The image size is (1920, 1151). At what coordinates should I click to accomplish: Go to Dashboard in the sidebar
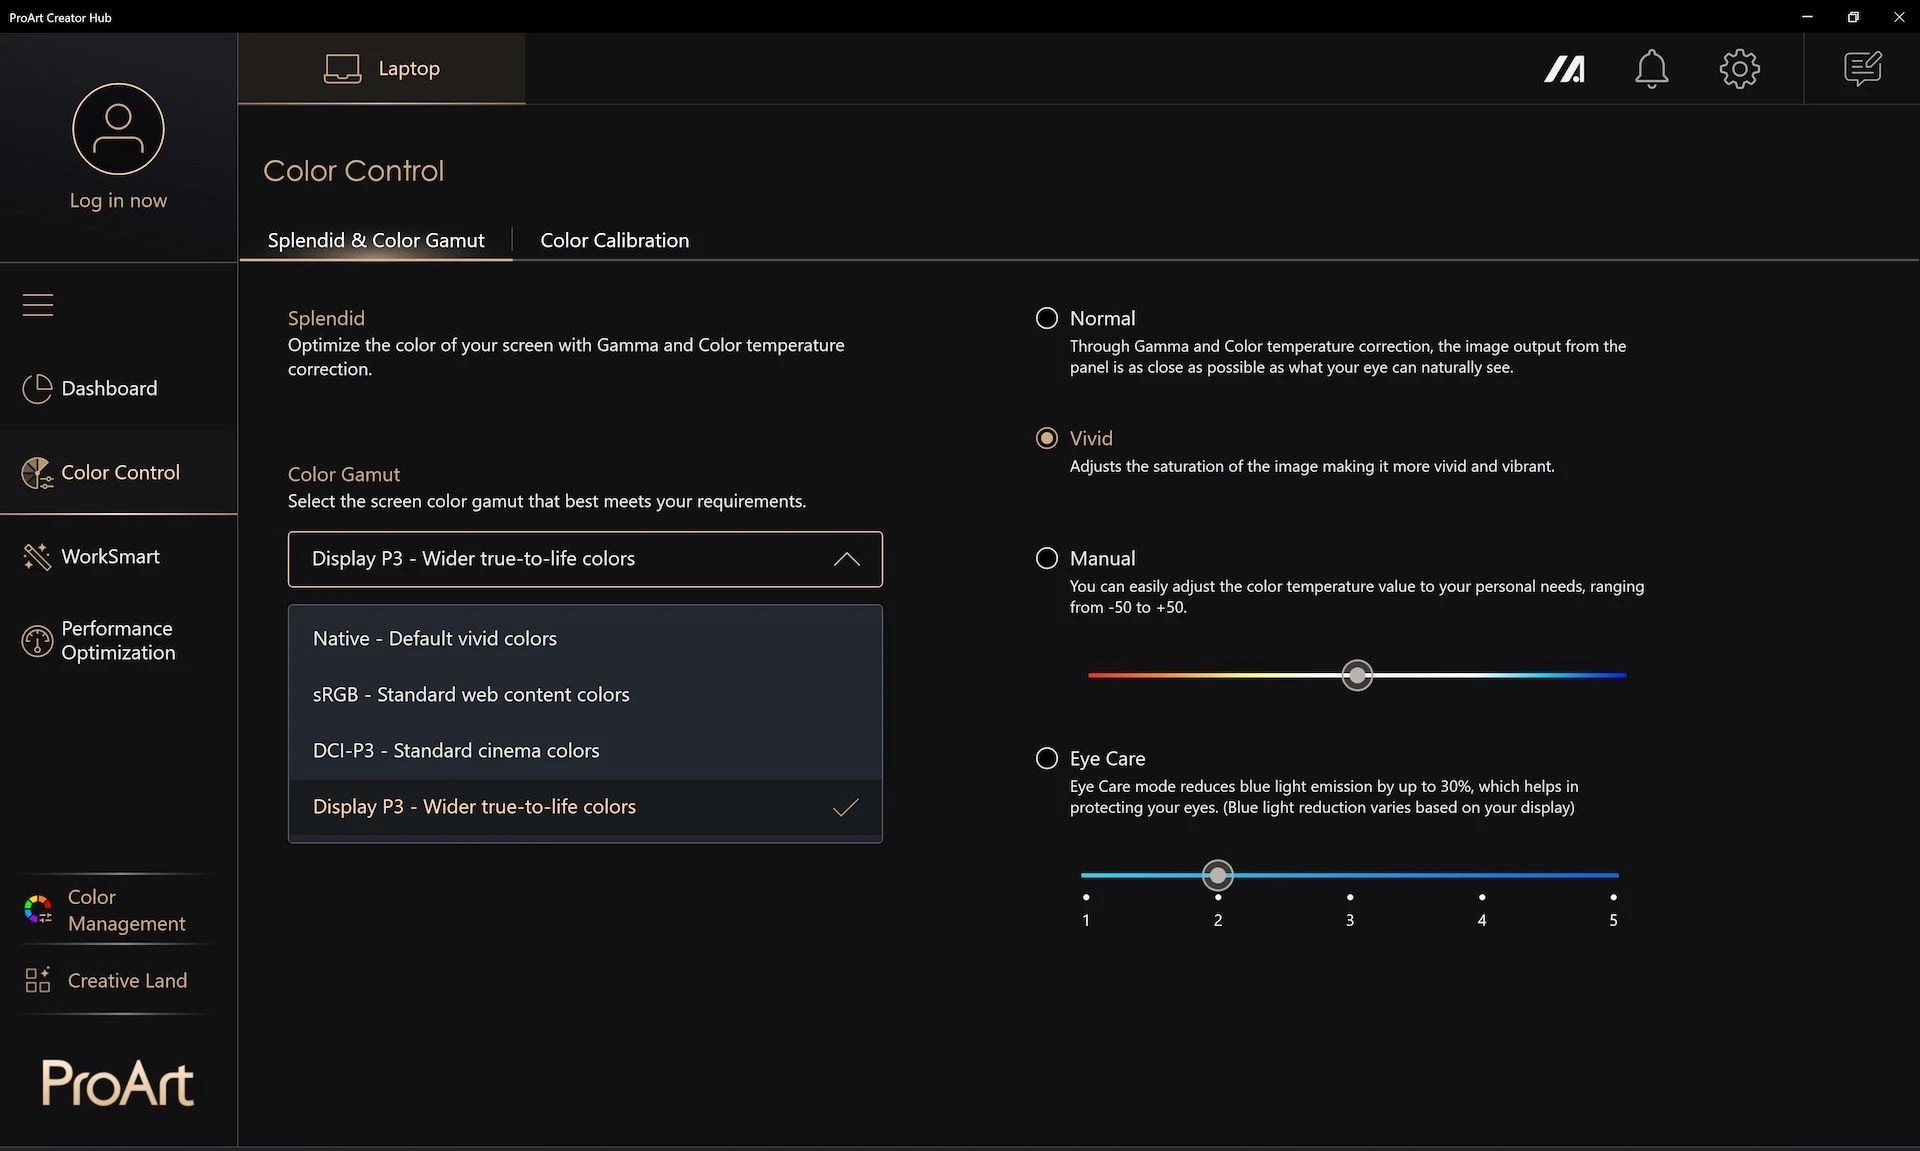[x=109, y=389]
